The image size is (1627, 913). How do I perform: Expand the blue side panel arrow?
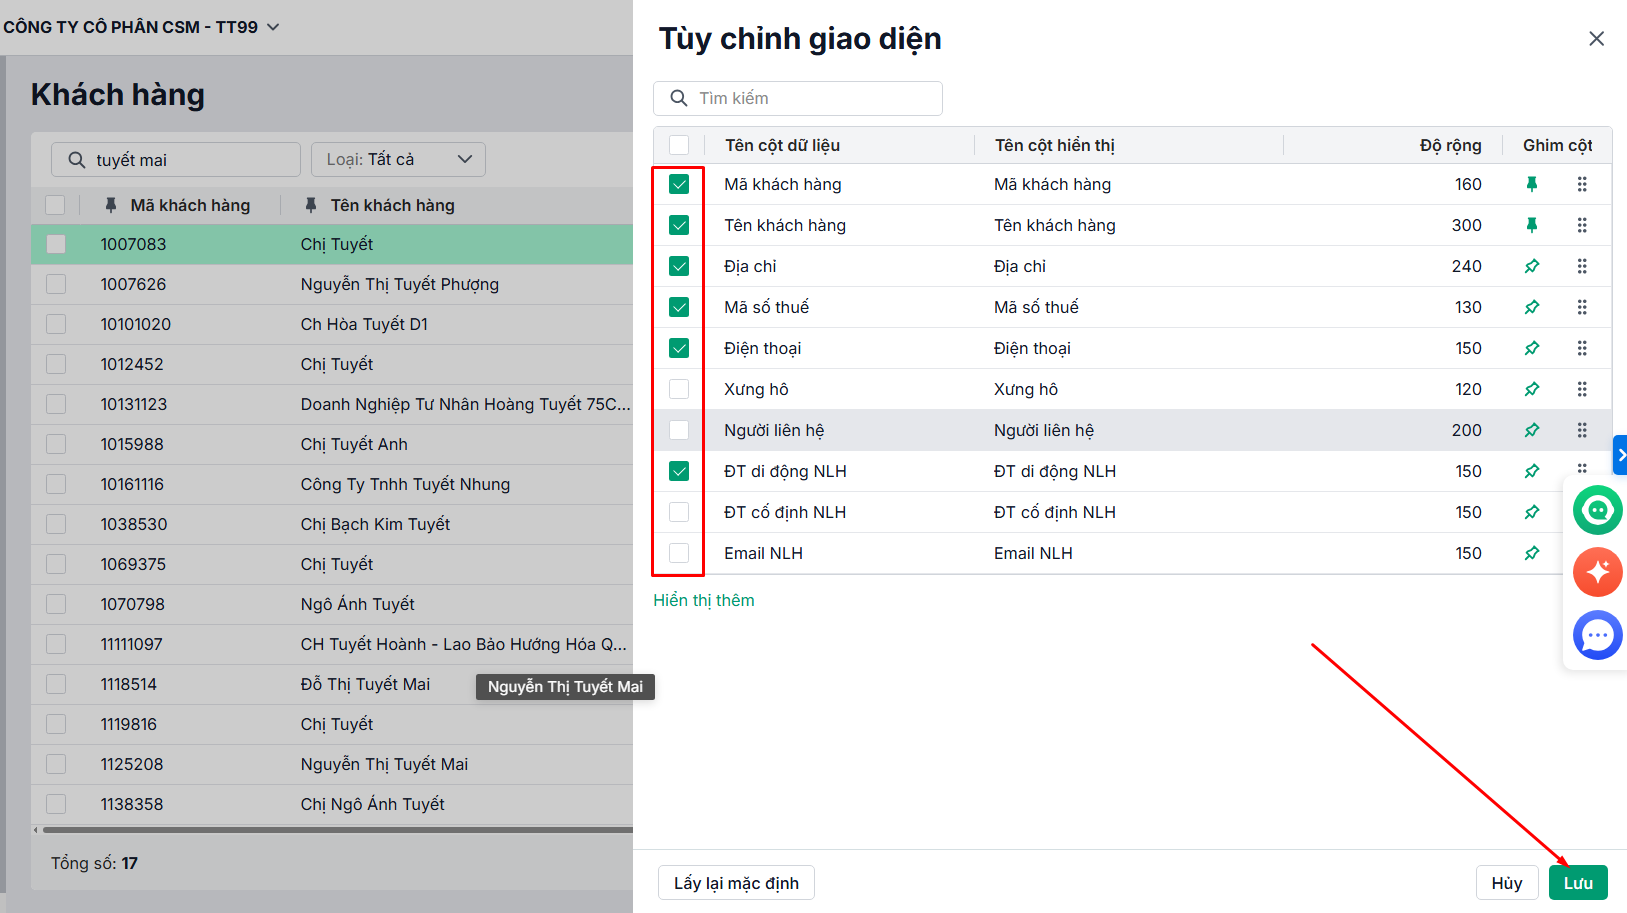tap(1620, 455)
